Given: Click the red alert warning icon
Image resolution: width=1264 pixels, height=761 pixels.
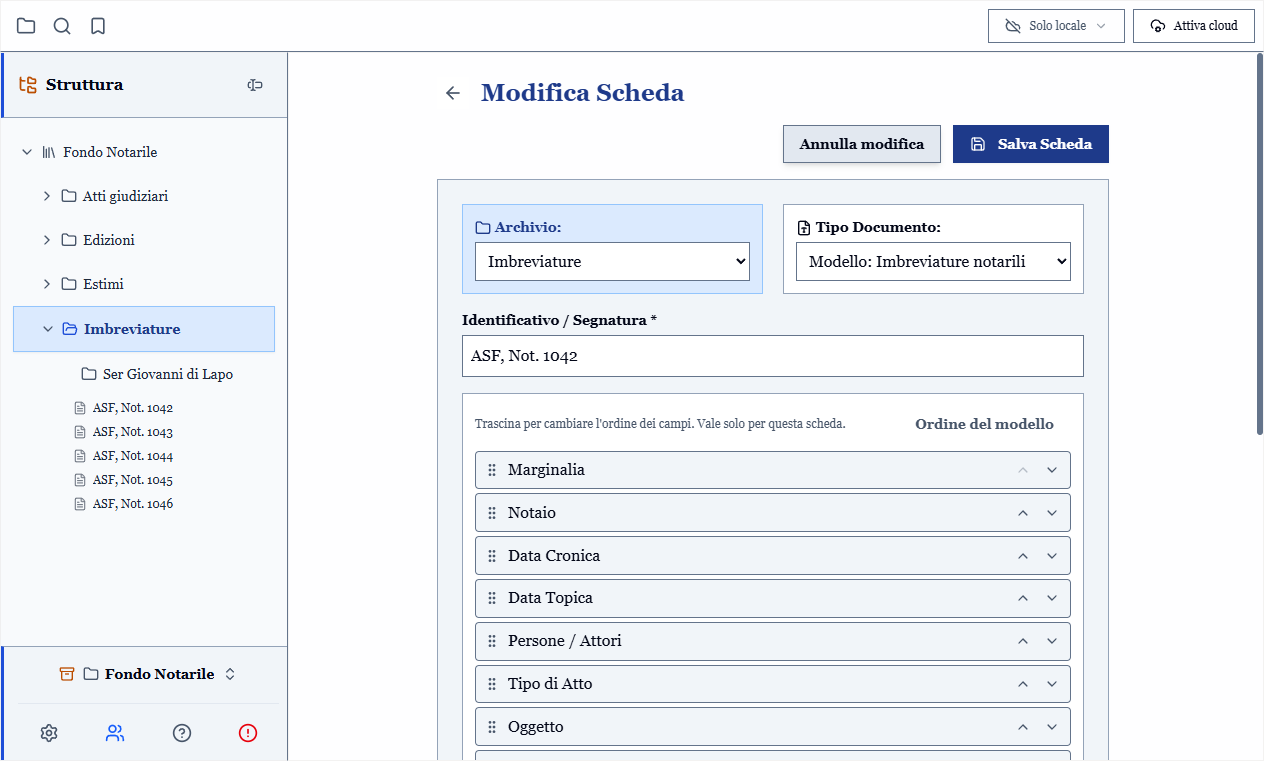Looking at the screenshot, I should [x=248, y=733].
